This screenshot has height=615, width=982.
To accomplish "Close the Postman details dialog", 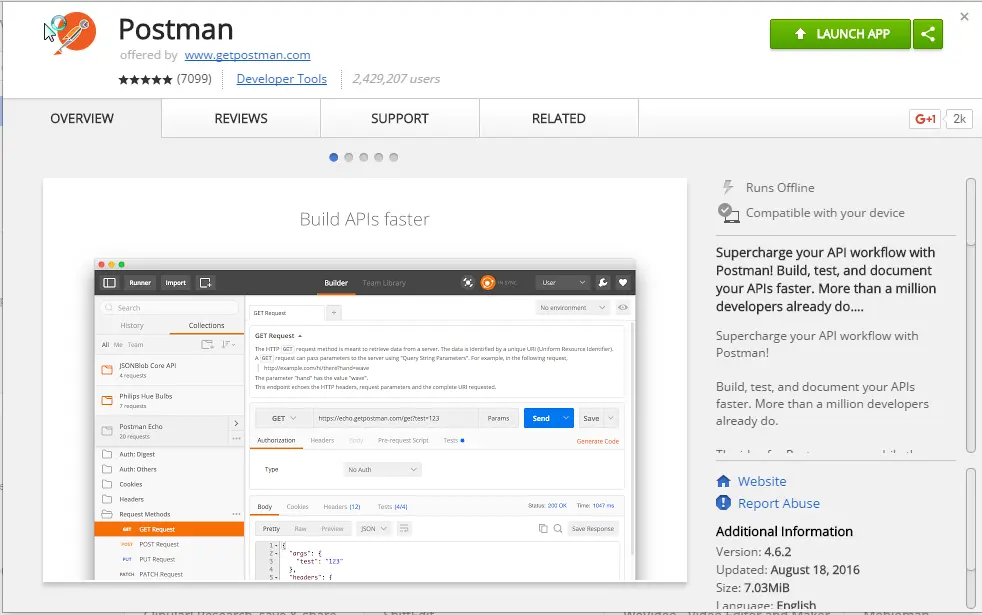I will click(x=964, y=17).
